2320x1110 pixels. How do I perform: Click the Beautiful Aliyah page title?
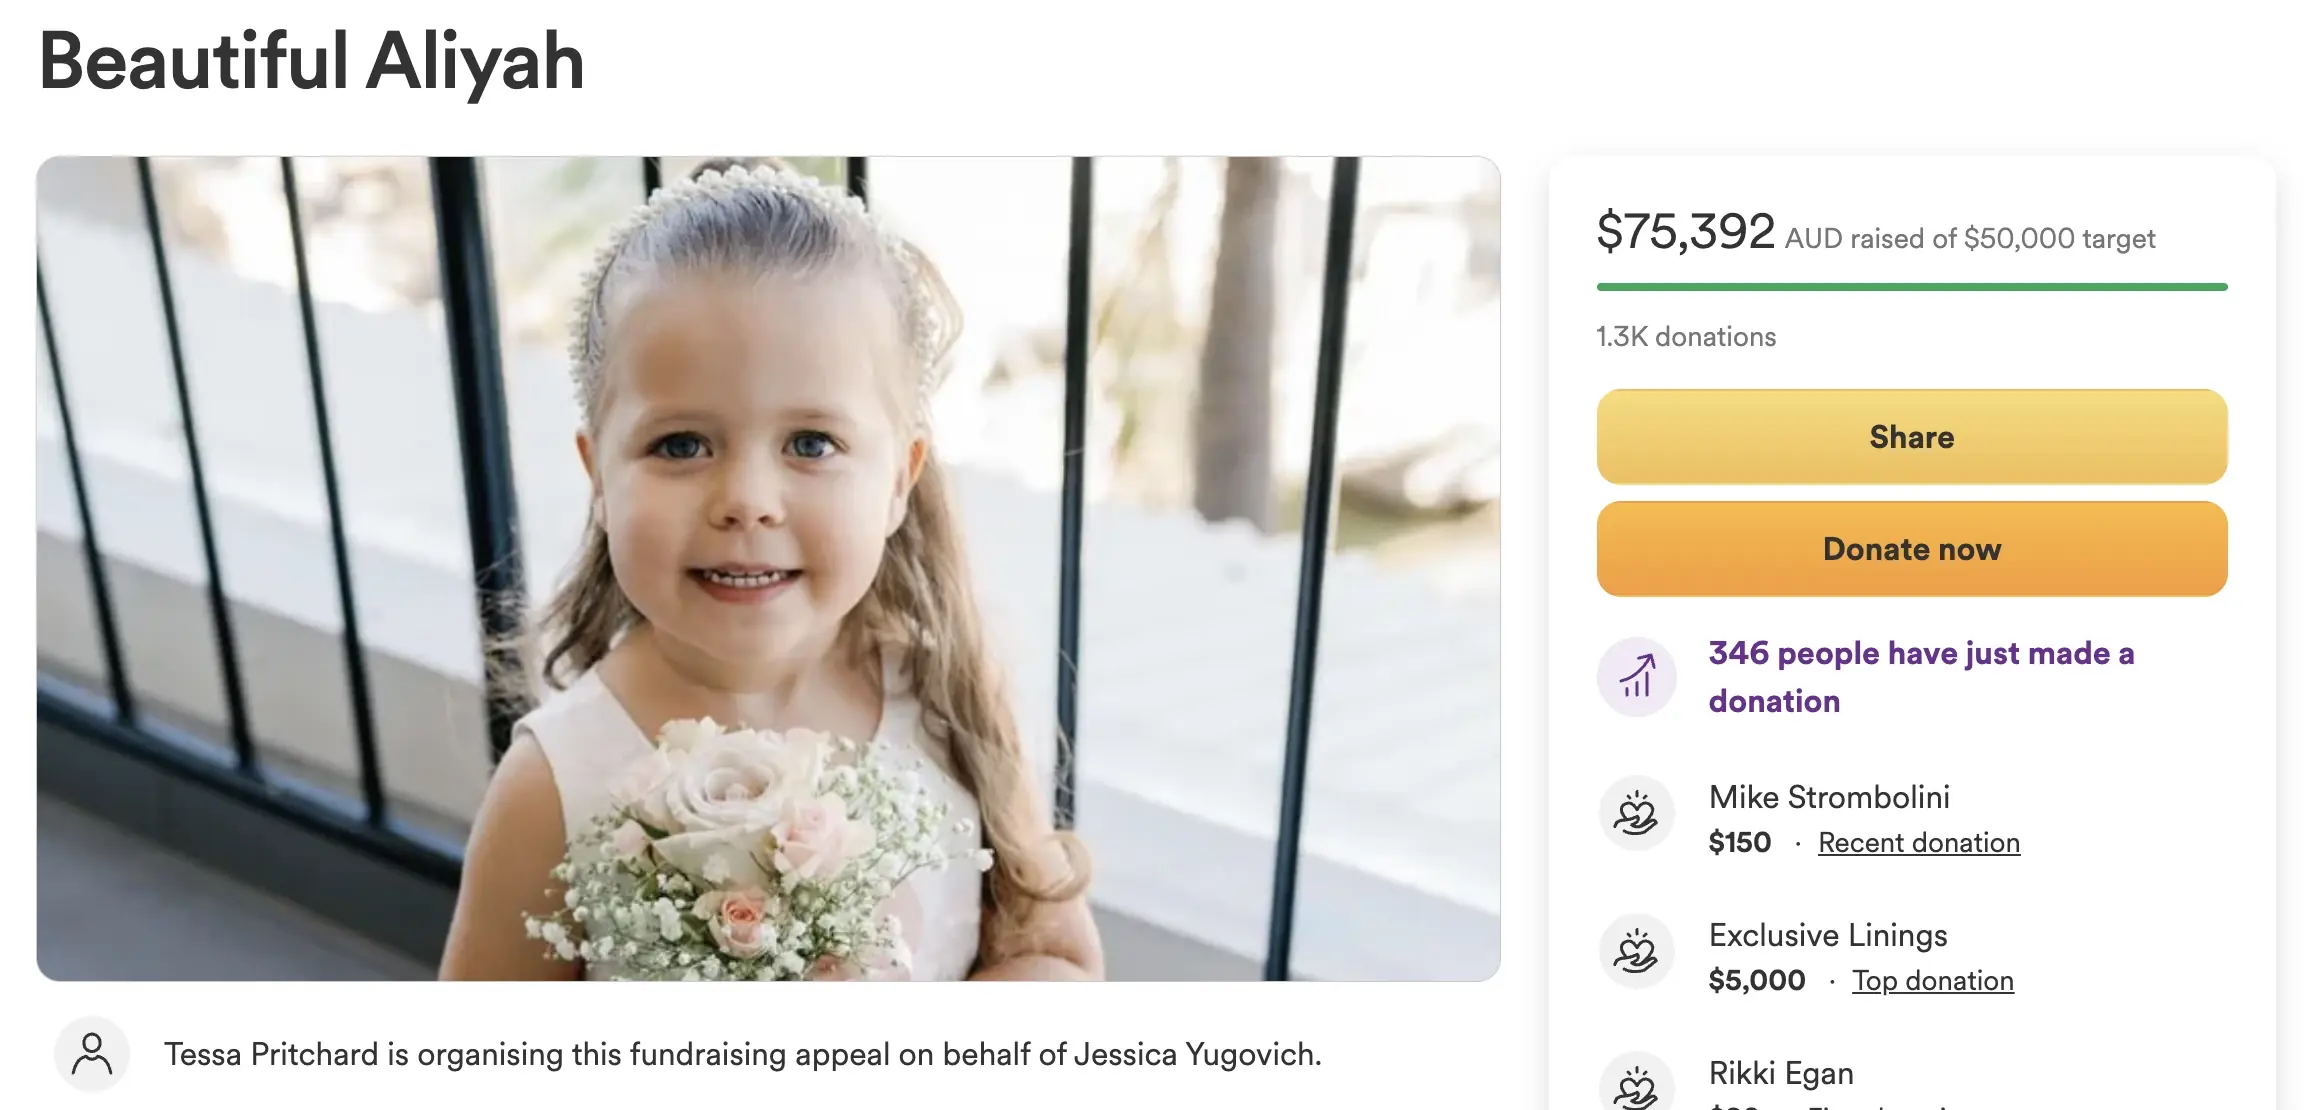tap(312, 62)
